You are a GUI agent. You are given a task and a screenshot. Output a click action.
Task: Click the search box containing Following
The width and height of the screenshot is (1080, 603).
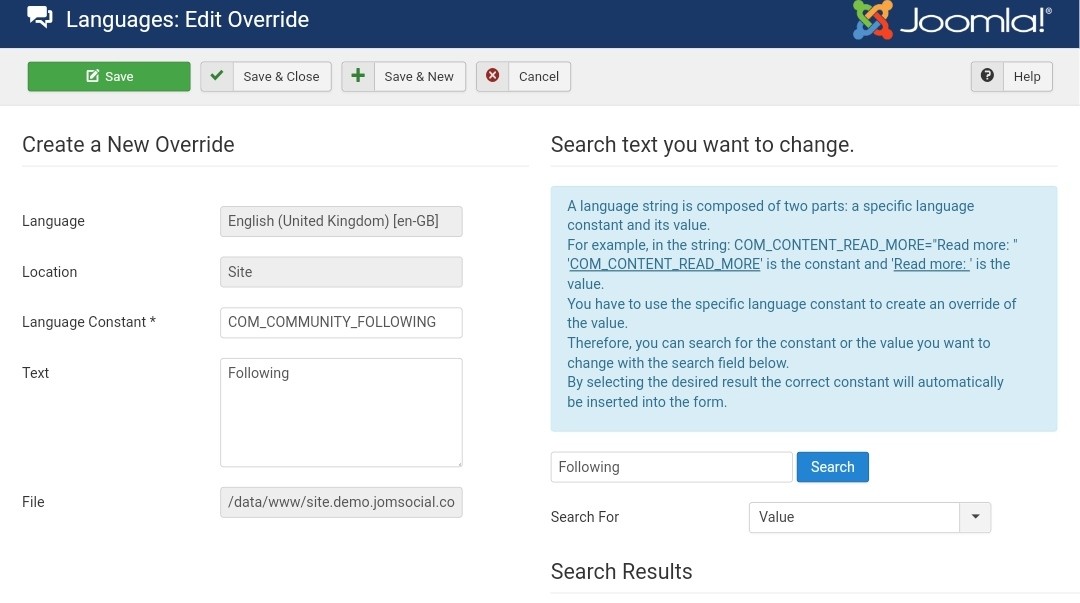point(671,467)
